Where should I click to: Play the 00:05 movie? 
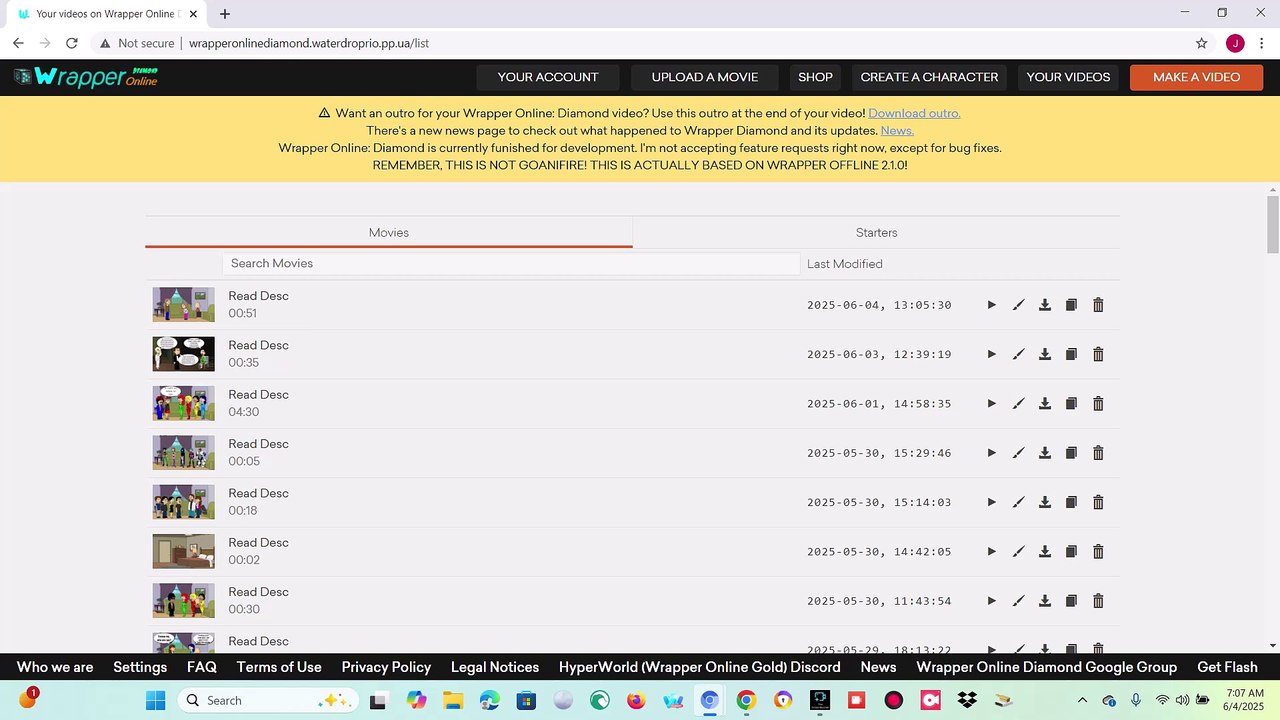[x=991, y=453]
